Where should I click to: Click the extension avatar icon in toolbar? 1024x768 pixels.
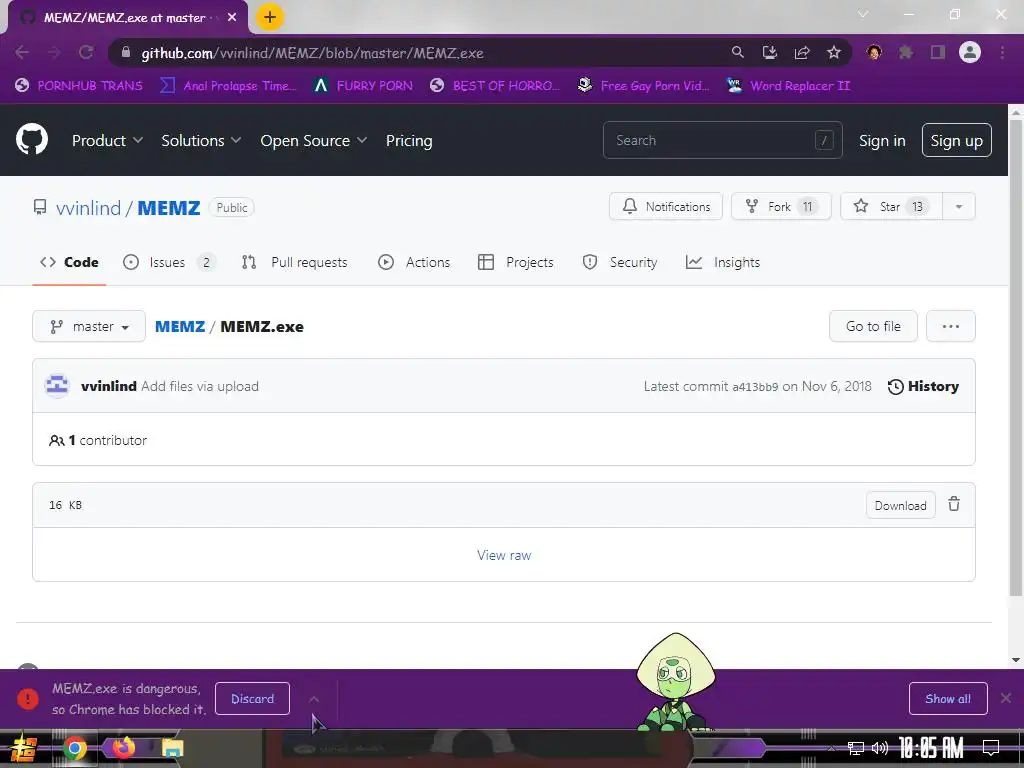[x=874, y=52]
